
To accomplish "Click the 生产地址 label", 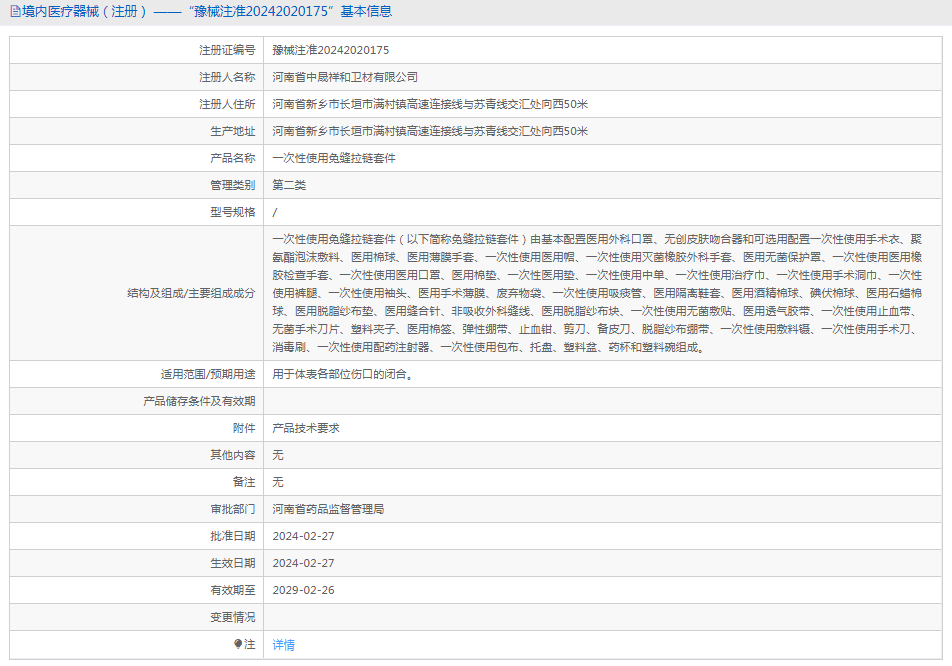I will [233, 131].
